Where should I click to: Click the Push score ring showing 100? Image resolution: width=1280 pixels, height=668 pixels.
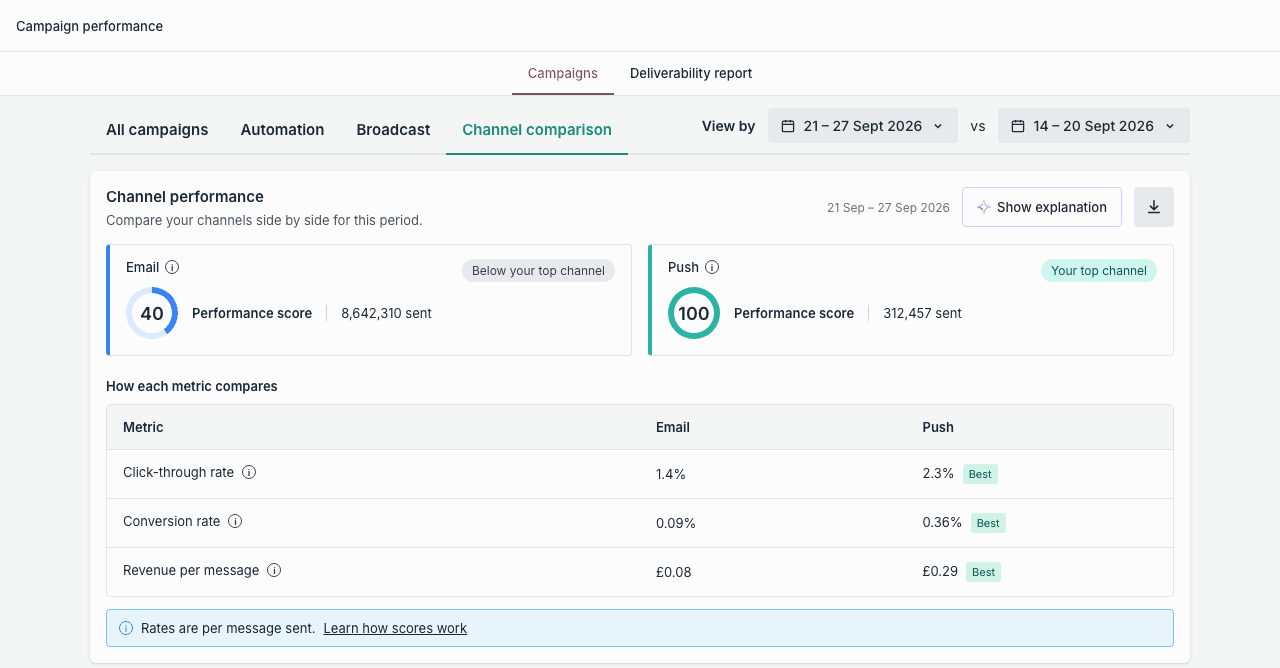tap(694, 313)
